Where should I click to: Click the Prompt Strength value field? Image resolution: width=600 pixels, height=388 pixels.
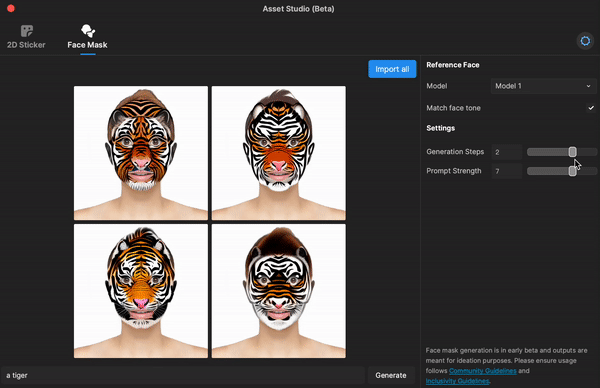point(507,171)
